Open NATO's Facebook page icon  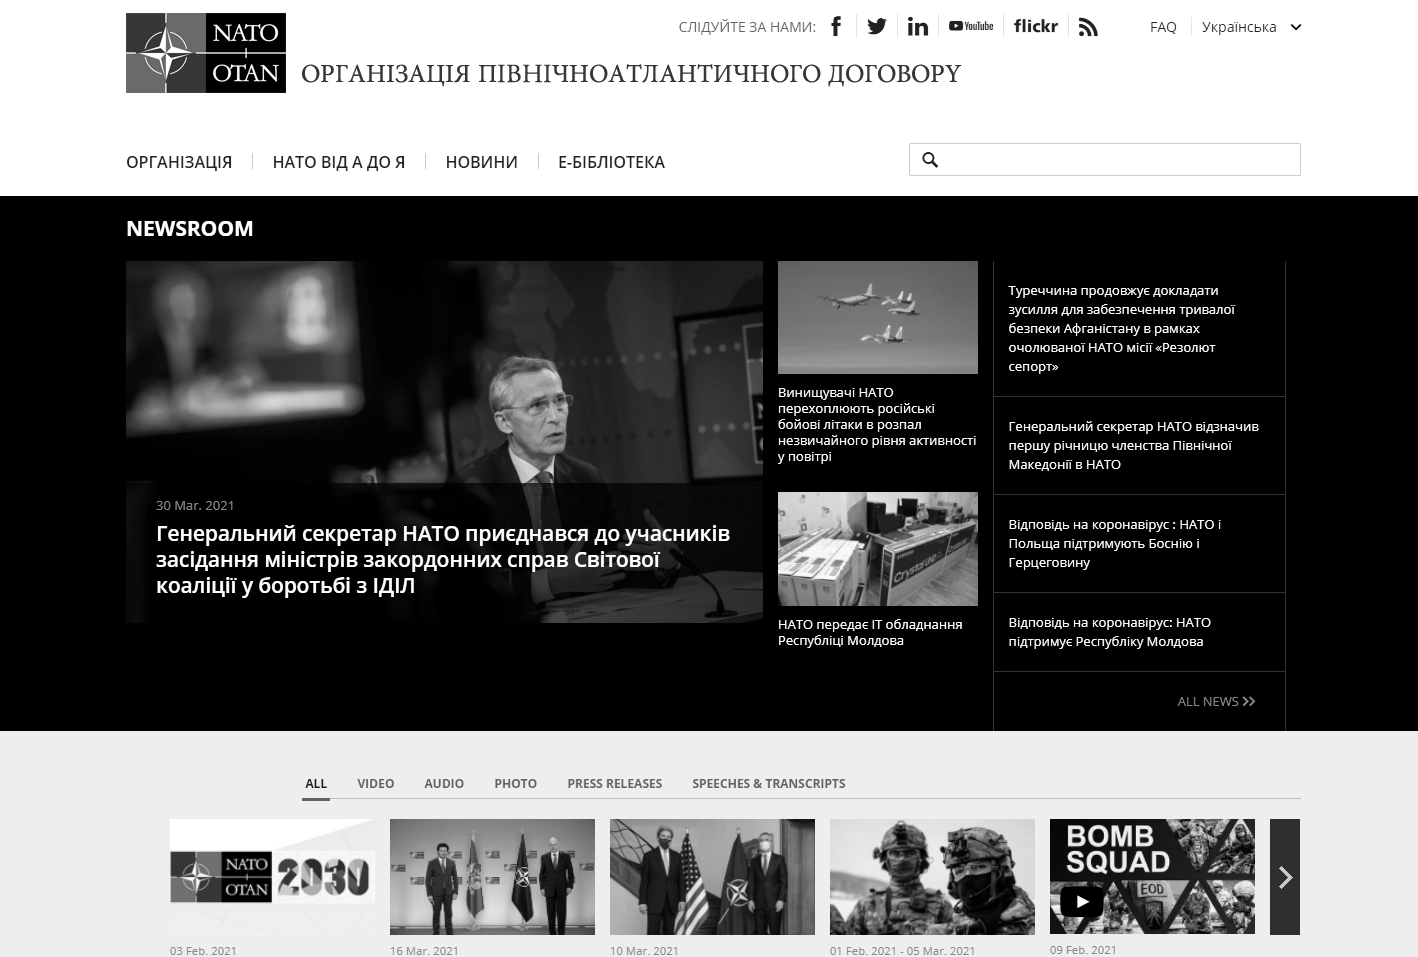pyautogui.click(x=836, y=26)
